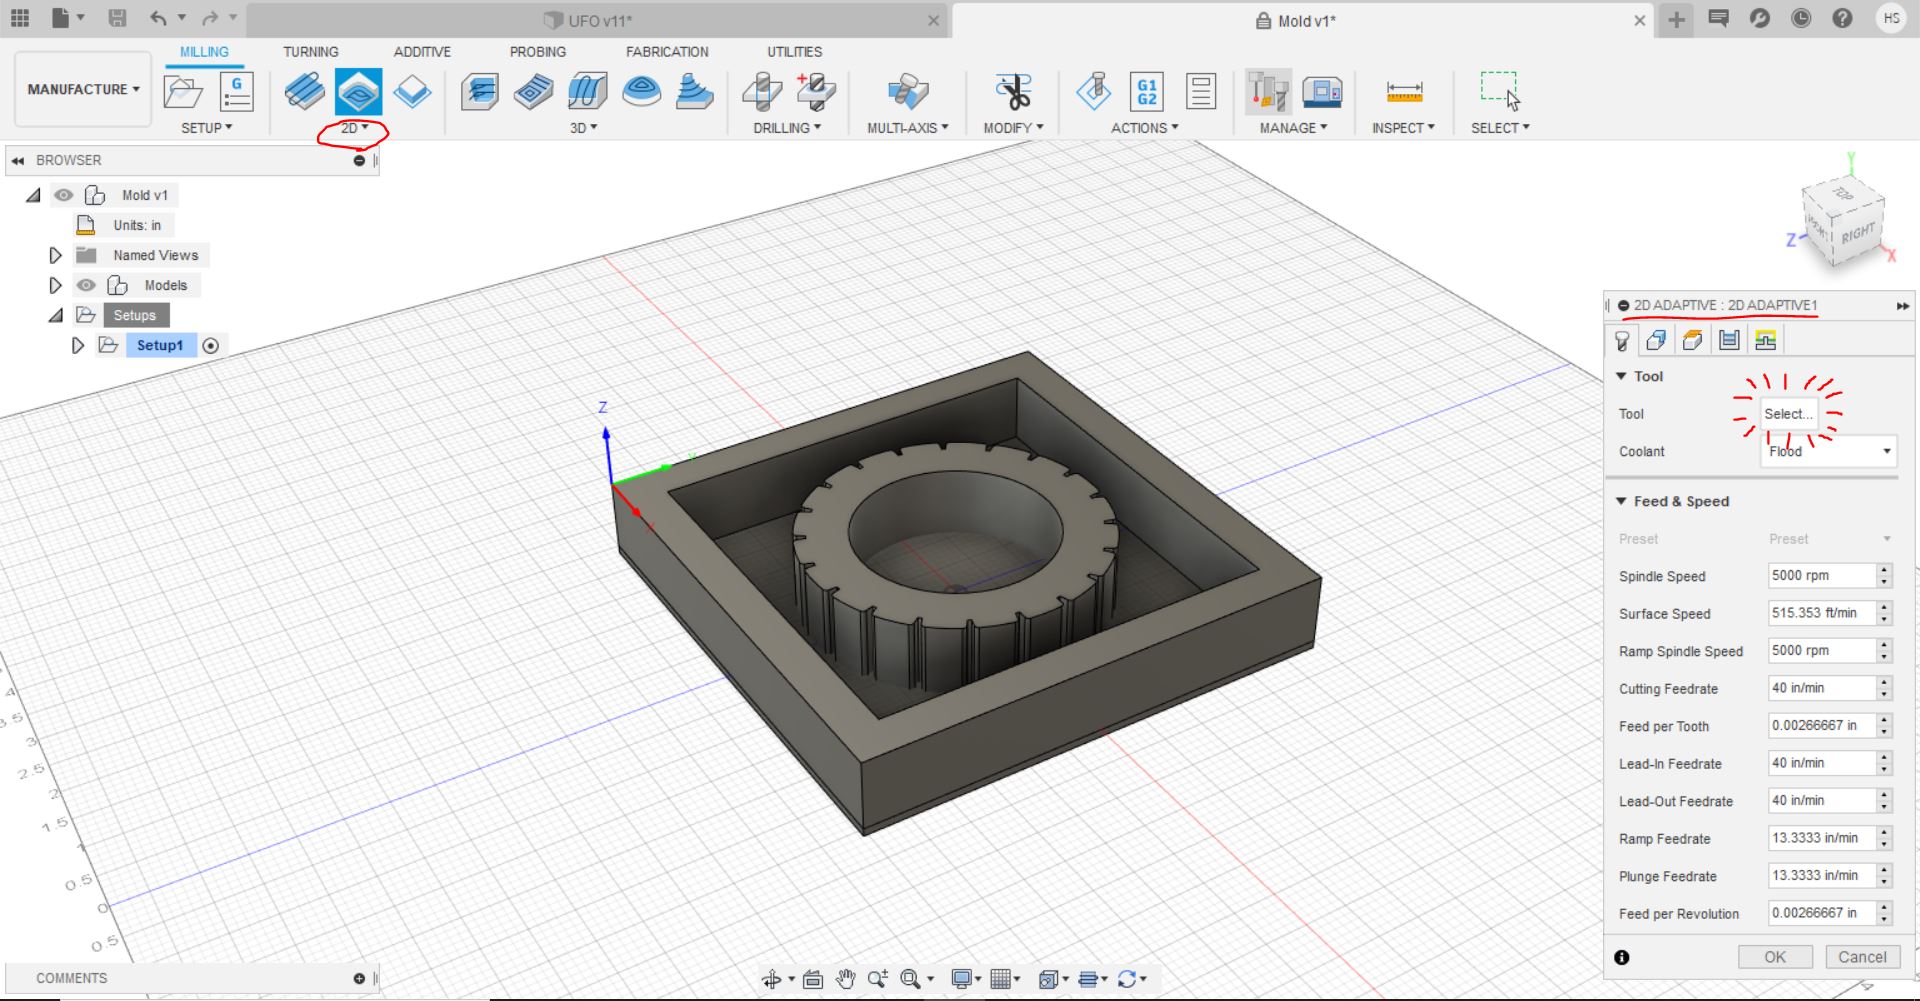Open the MANUFACTURE workspace dropdown

point(83,89)
